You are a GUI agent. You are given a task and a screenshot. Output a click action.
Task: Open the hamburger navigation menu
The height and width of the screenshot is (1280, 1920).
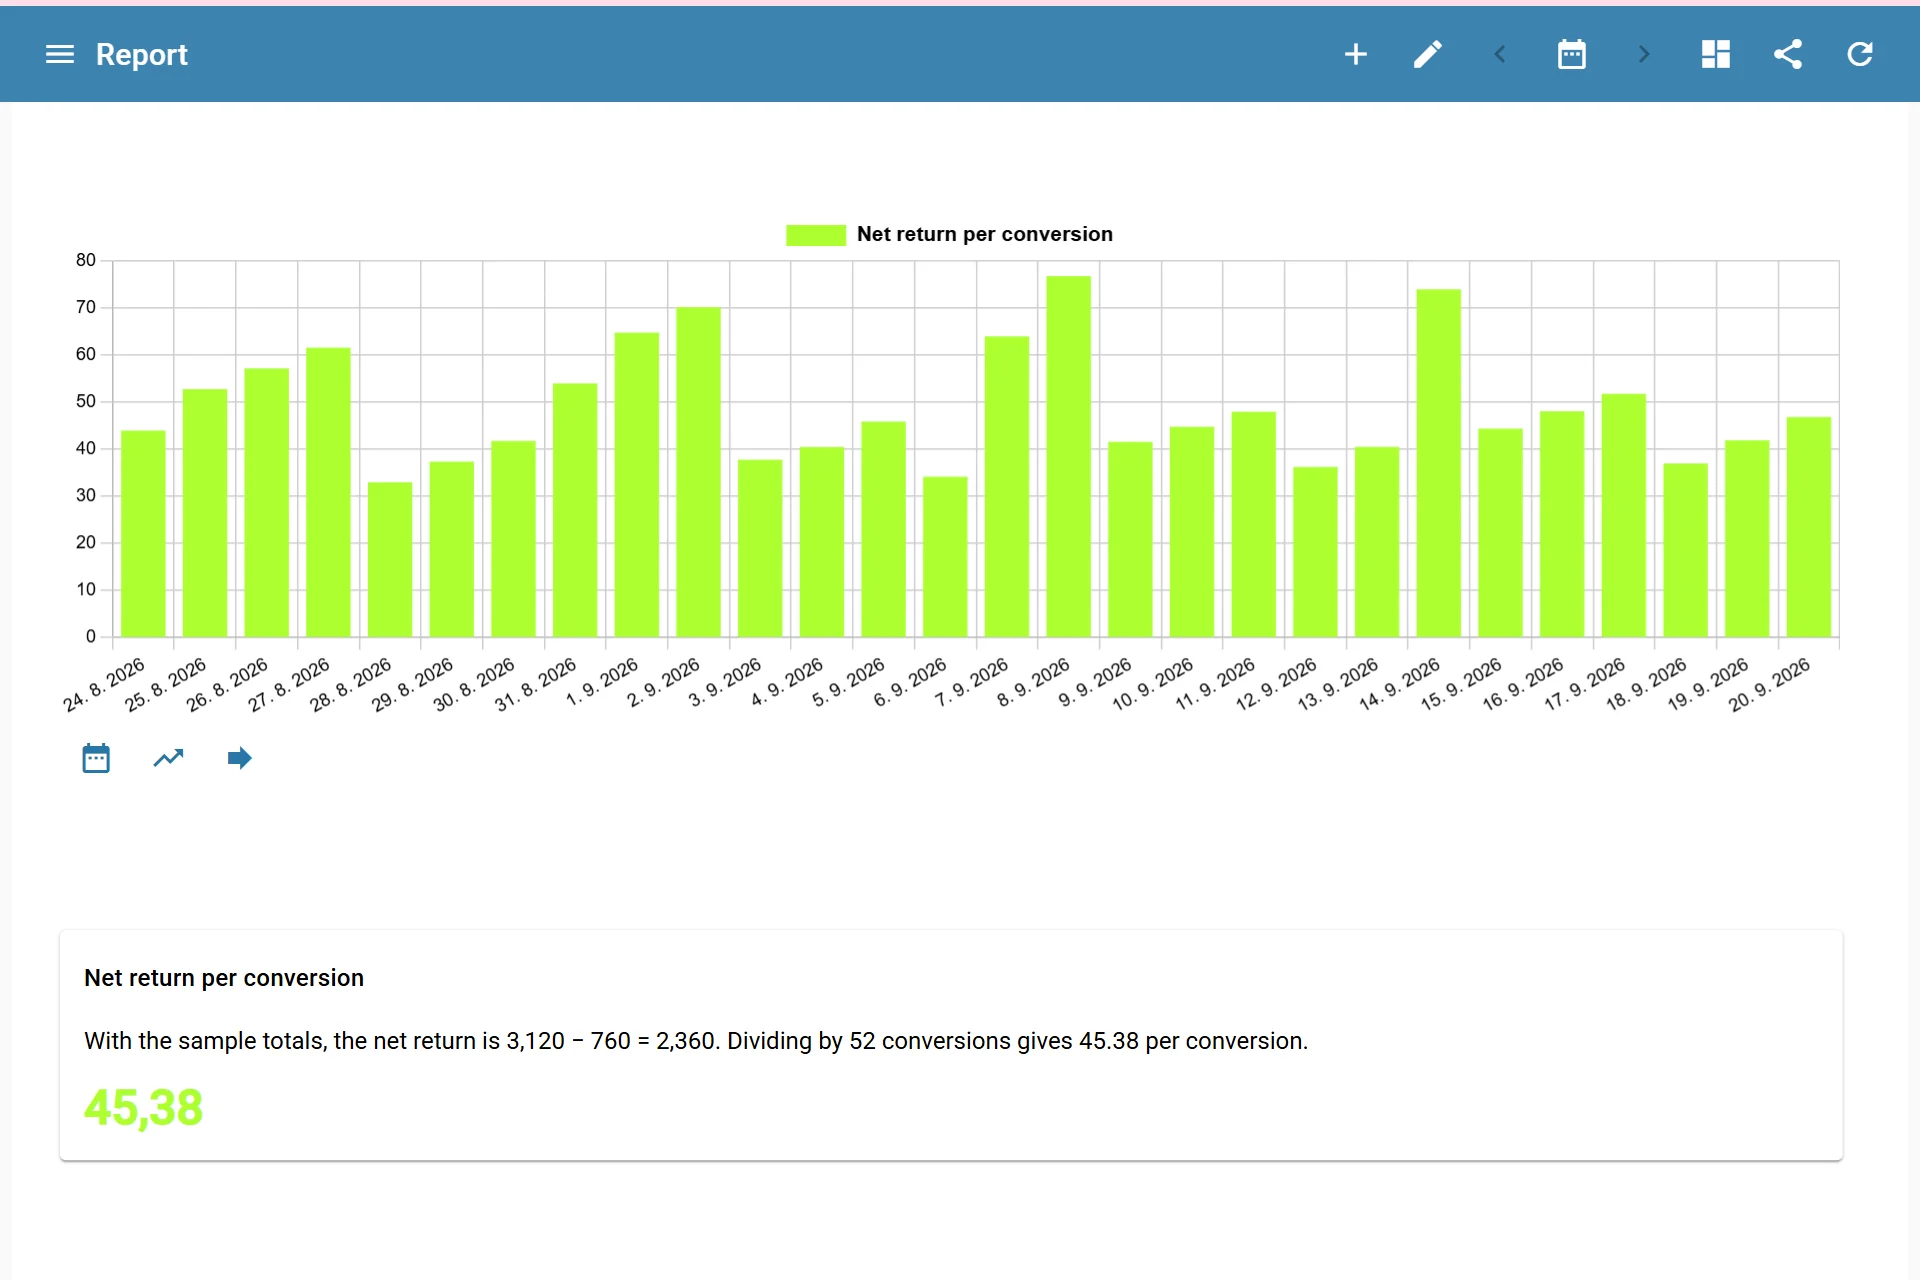tap(60, 54)
